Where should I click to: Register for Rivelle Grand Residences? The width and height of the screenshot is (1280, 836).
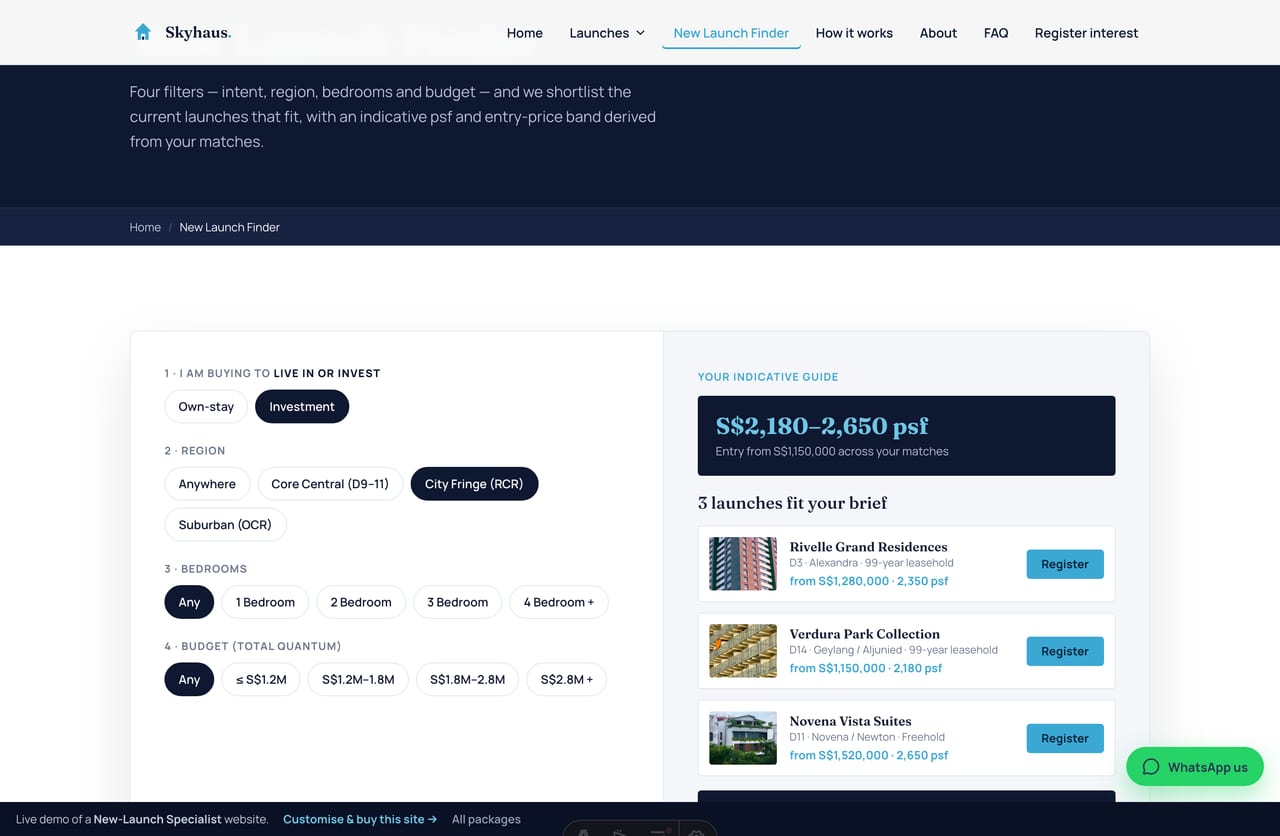[1065, 564]
